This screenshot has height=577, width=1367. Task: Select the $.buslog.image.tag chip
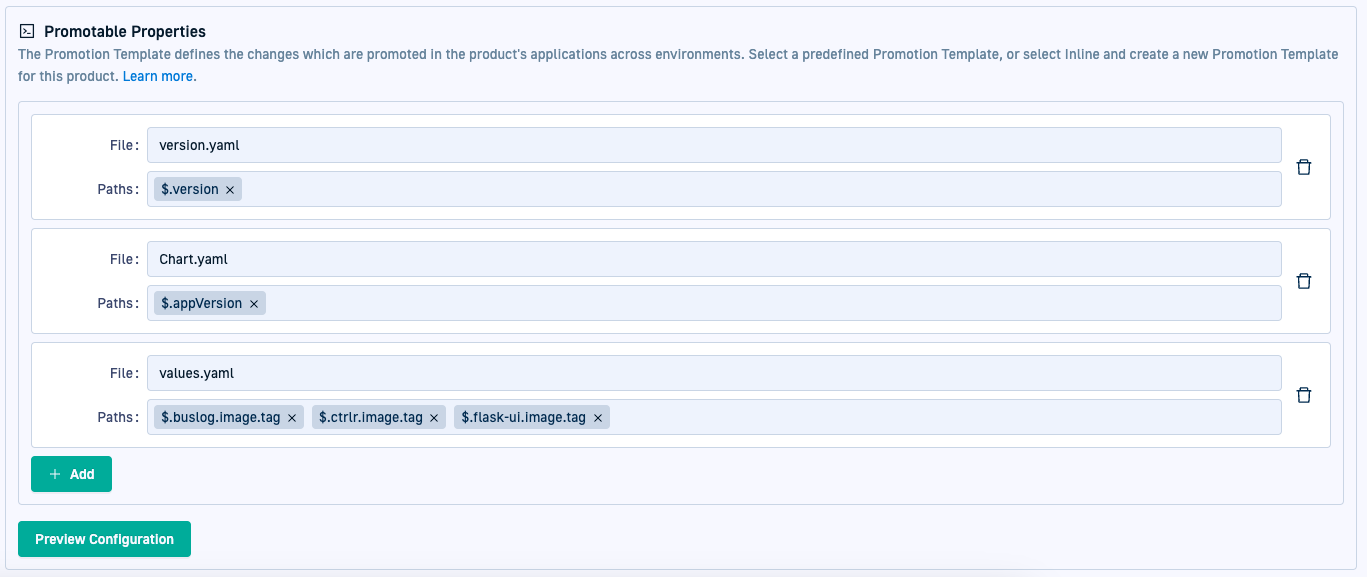click(x=220, y=418)
